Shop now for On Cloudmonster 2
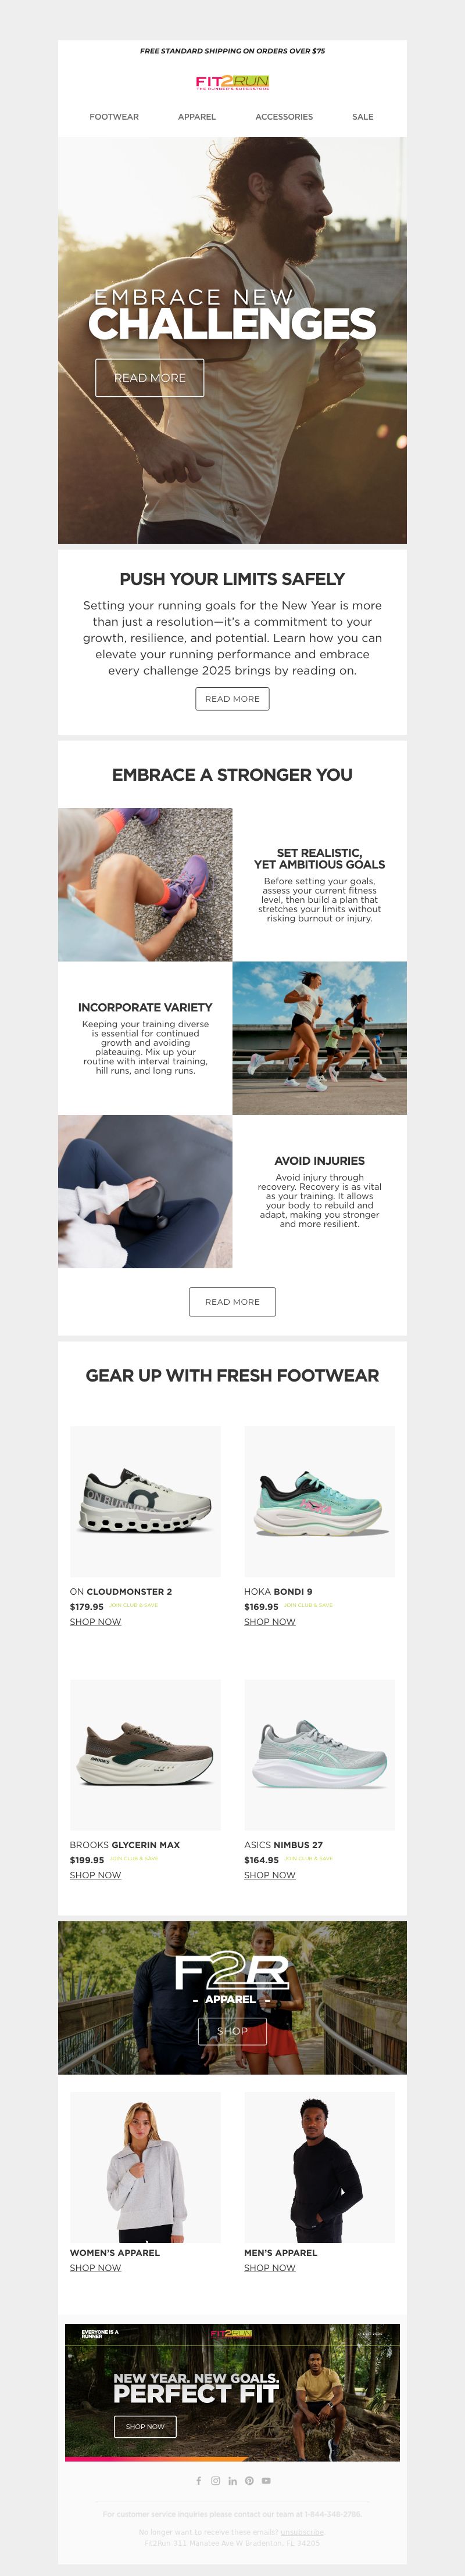 click(95, 1621)
